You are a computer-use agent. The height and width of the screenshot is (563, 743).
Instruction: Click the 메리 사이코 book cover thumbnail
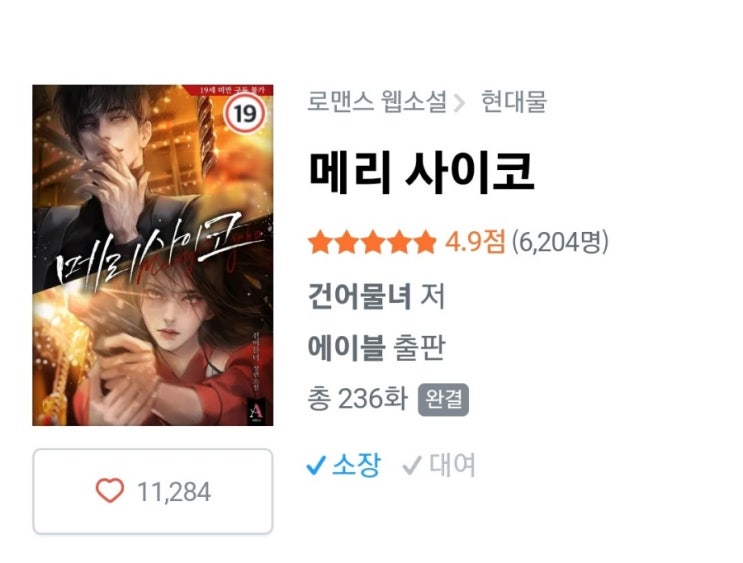coord(153,255)
